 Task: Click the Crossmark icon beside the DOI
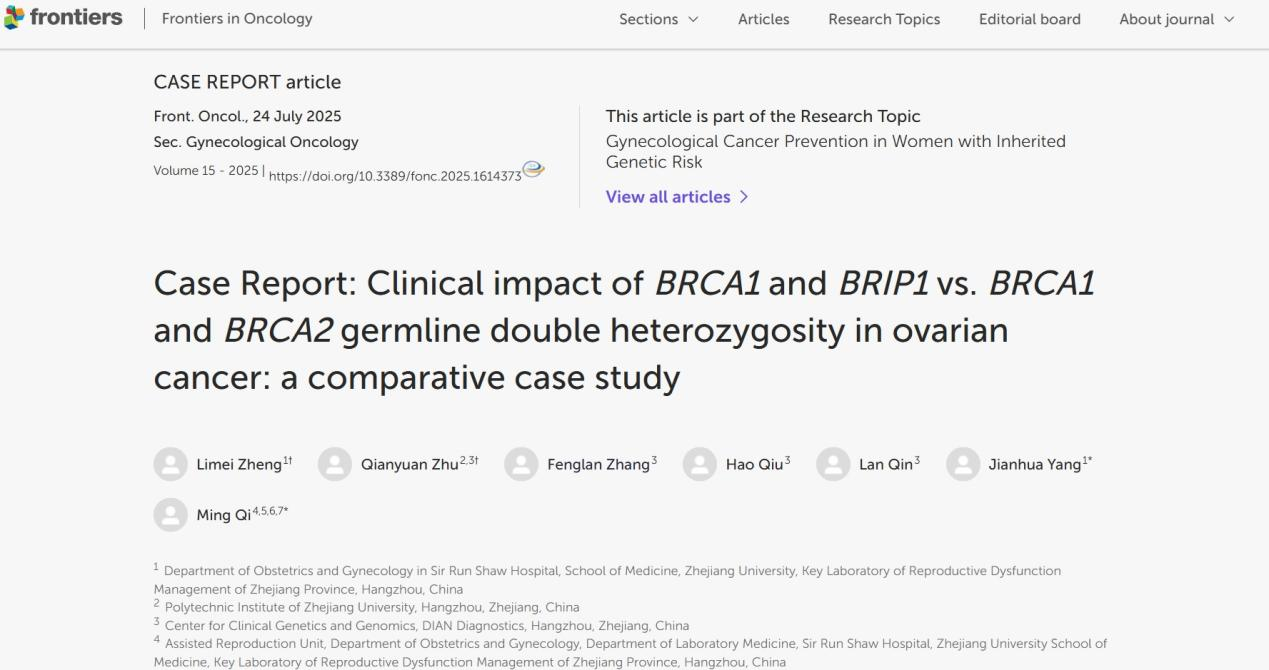[534, 170]
